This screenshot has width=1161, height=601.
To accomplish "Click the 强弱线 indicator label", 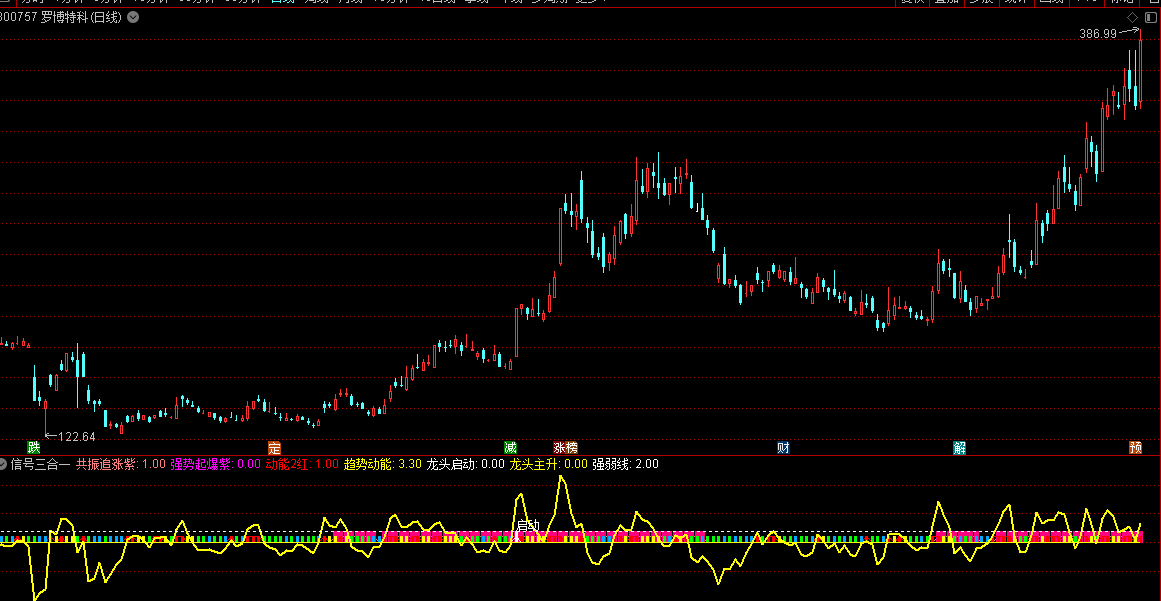I will 612,464.
